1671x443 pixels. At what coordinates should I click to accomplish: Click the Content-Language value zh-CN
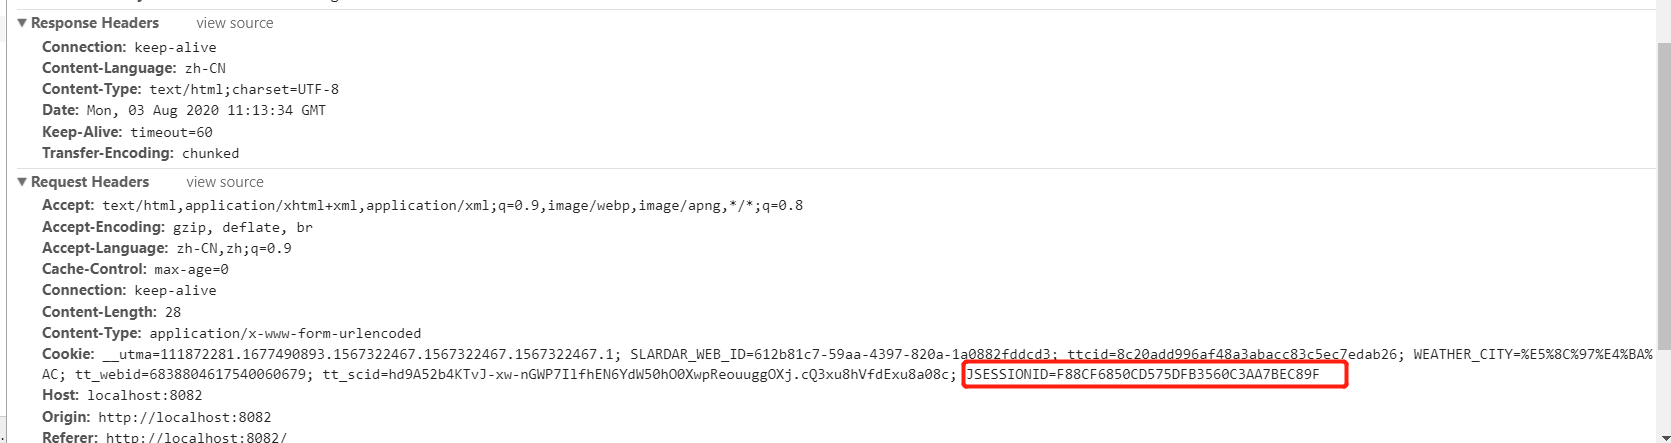click(205, 68)
